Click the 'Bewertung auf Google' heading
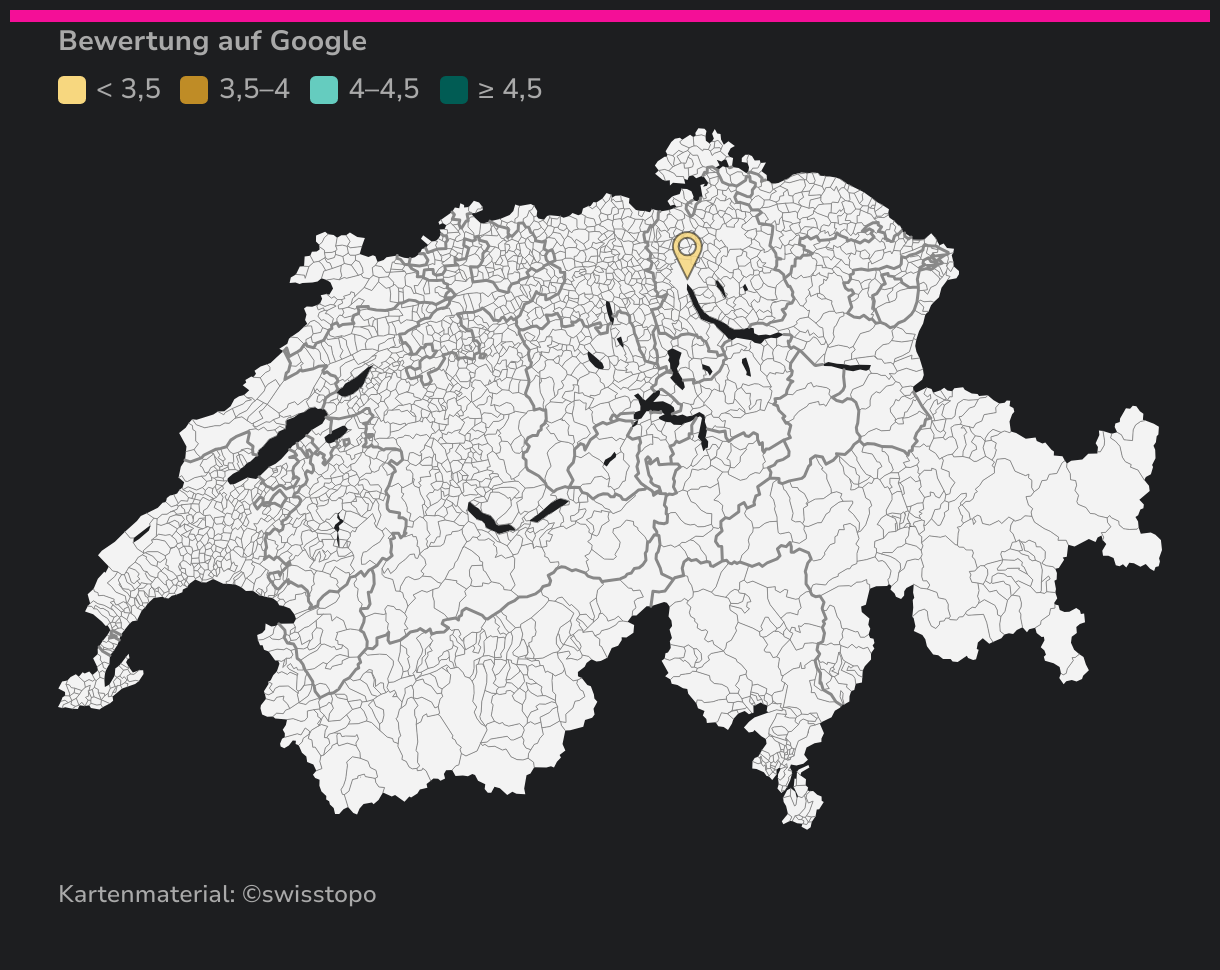 212,41
